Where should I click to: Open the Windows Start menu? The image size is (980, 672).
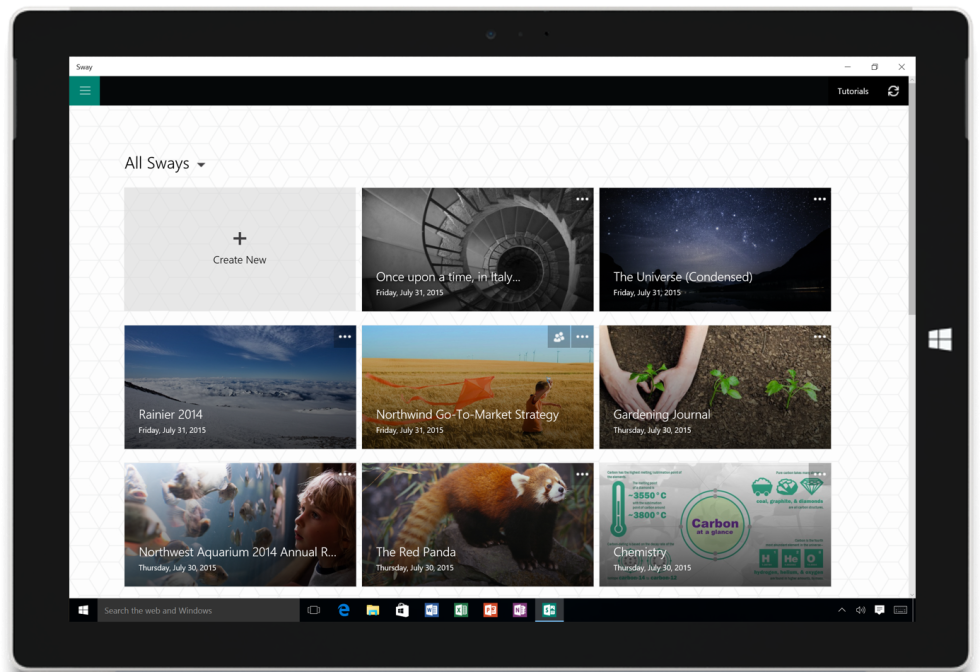point(83,610)
